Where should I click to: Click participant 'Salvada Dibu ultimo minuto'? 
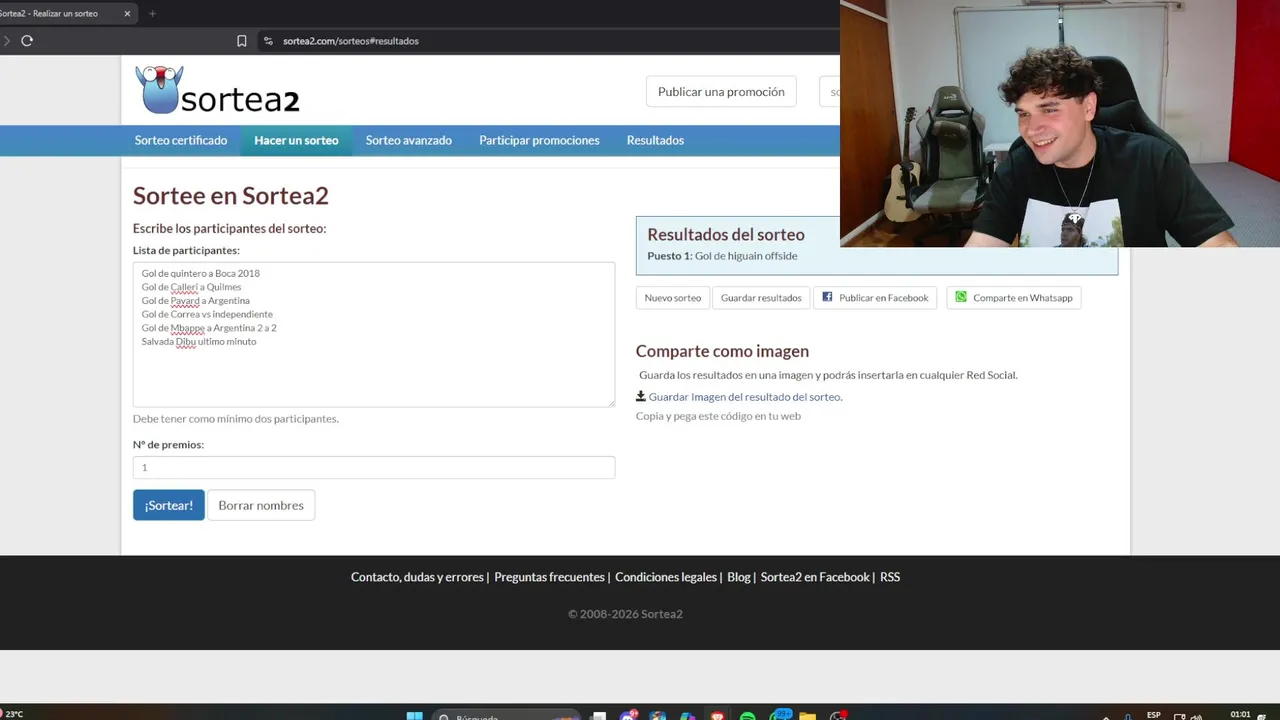(x=199, y=341)
